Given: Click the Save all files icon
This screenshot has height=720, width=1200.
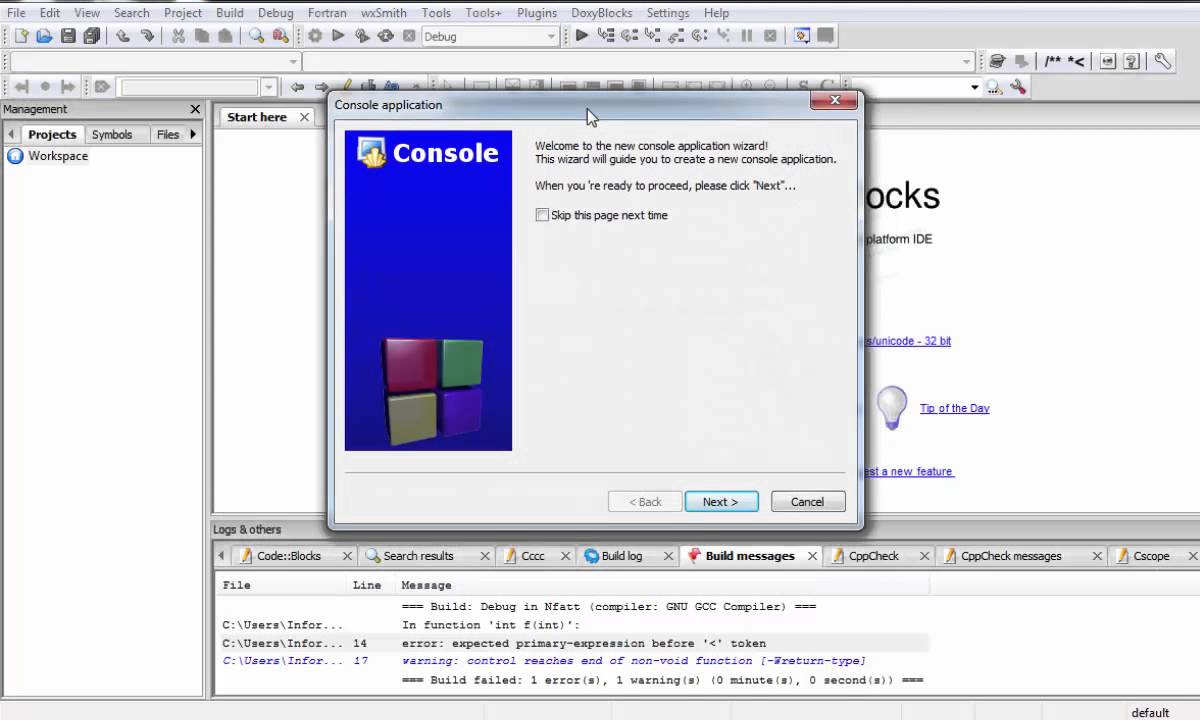Looking at the screenshot, I should (92, 36).
